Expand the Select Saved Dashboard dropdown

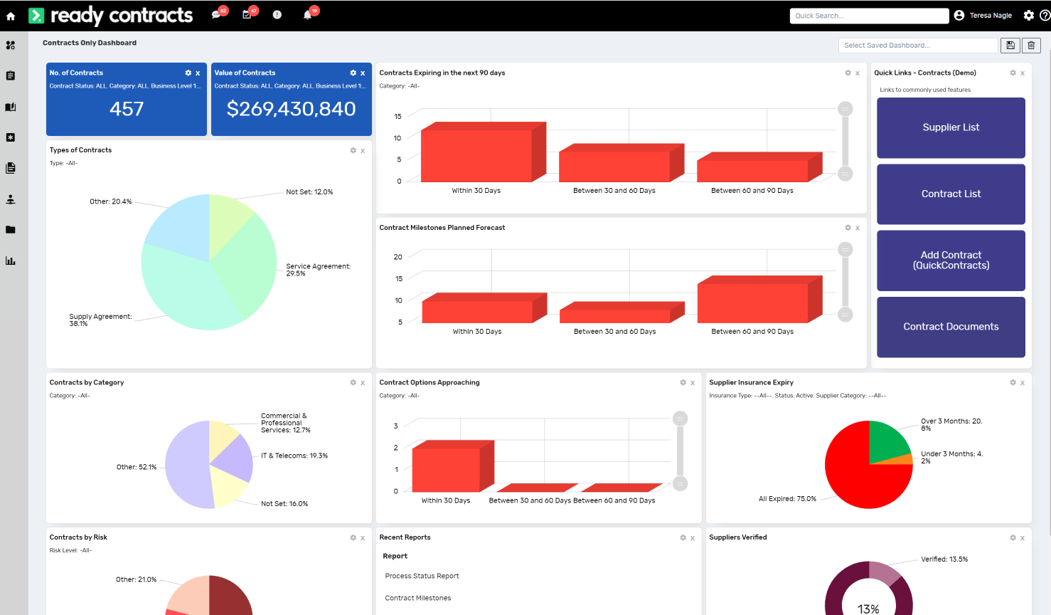tap(918, 46)
